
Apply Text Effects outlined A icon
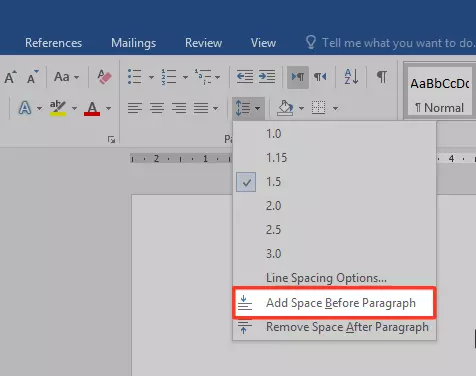pyautogui.click(x=25, y=108)
